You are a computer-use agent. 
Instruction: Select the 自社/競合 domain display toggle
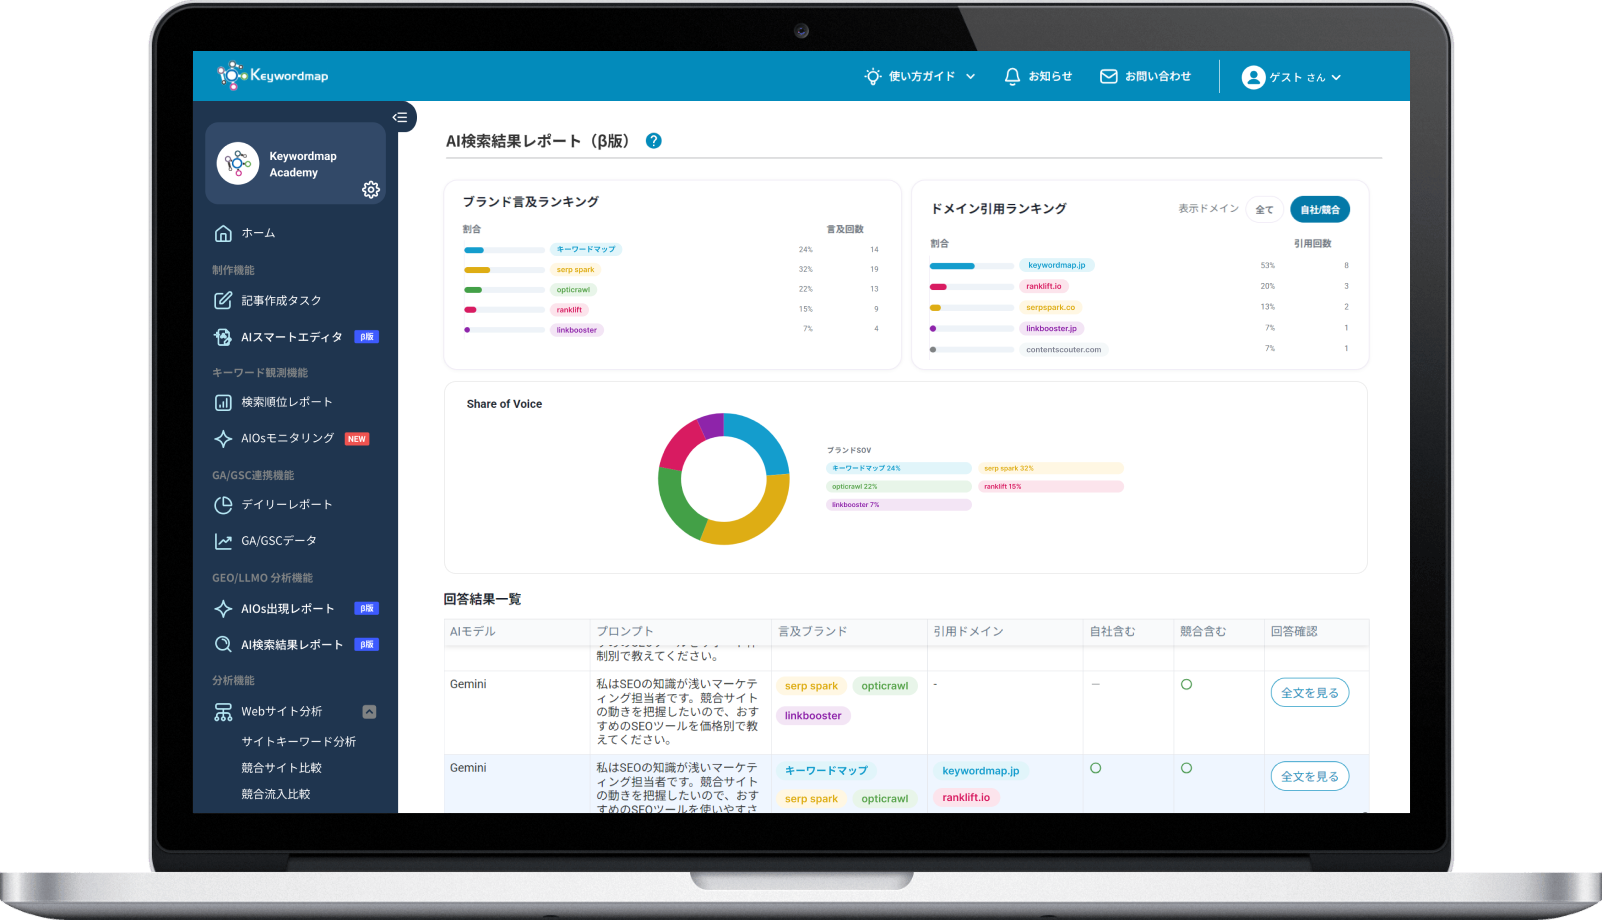point(1319,209)
